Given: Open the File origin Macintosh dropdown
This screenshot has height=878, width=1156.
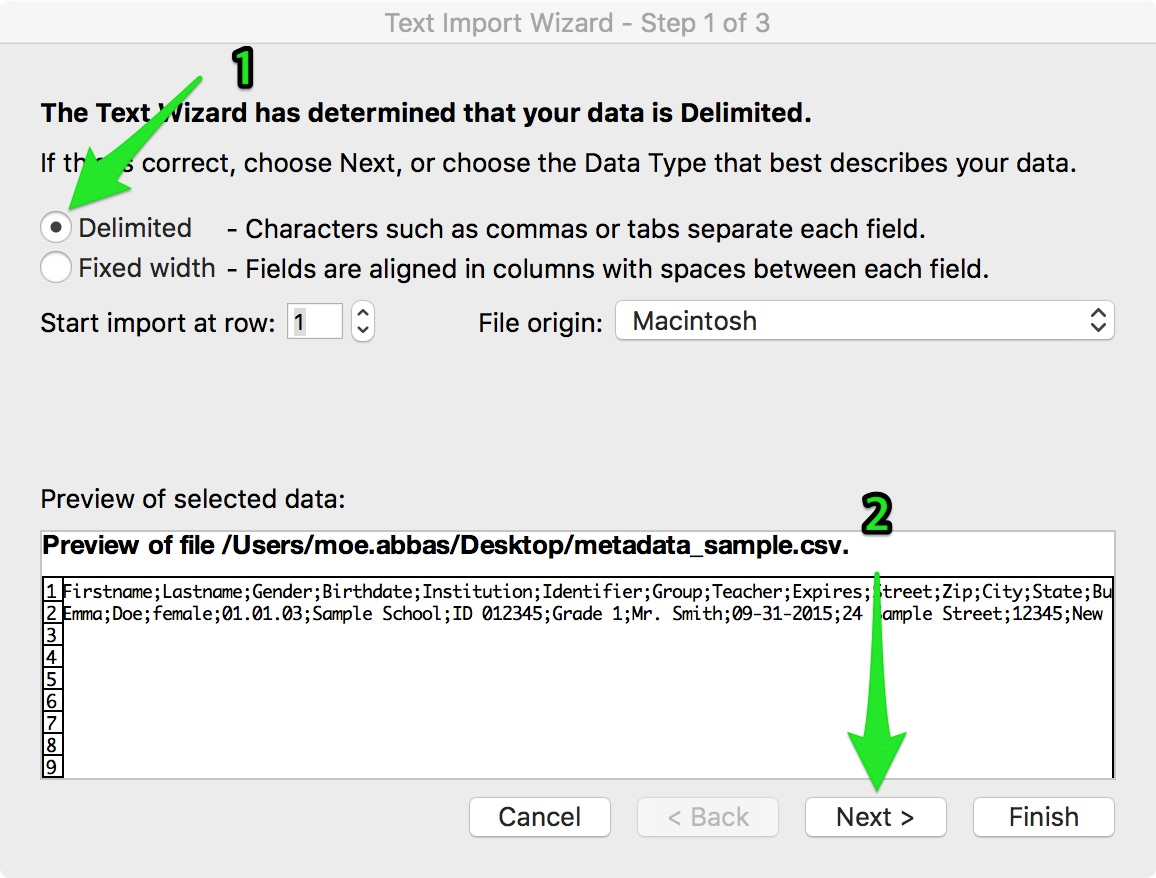Looking at the screenshot, I should point(865,321).
